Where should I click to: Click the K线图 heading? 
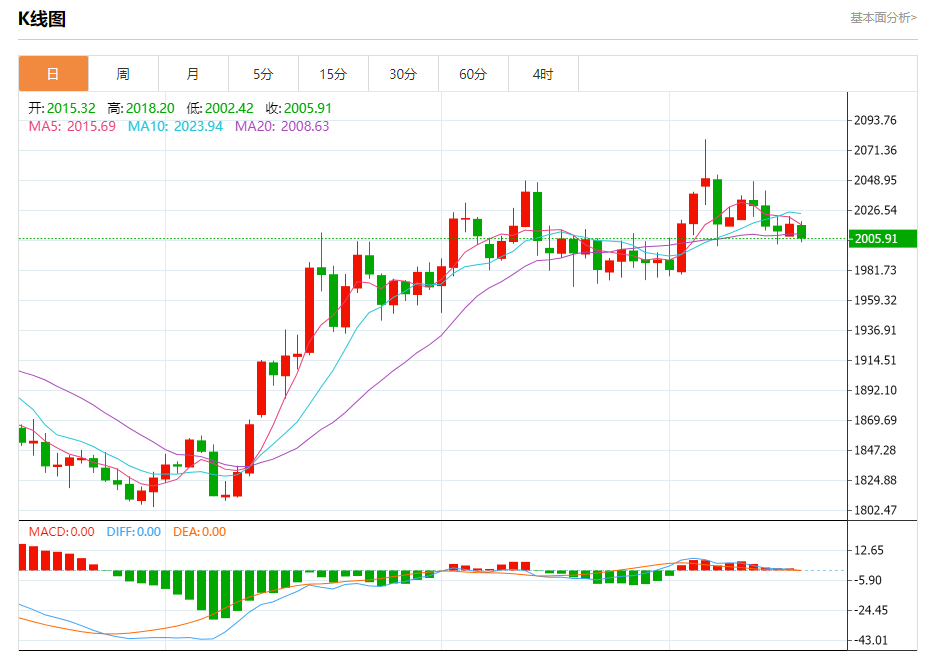41,19
